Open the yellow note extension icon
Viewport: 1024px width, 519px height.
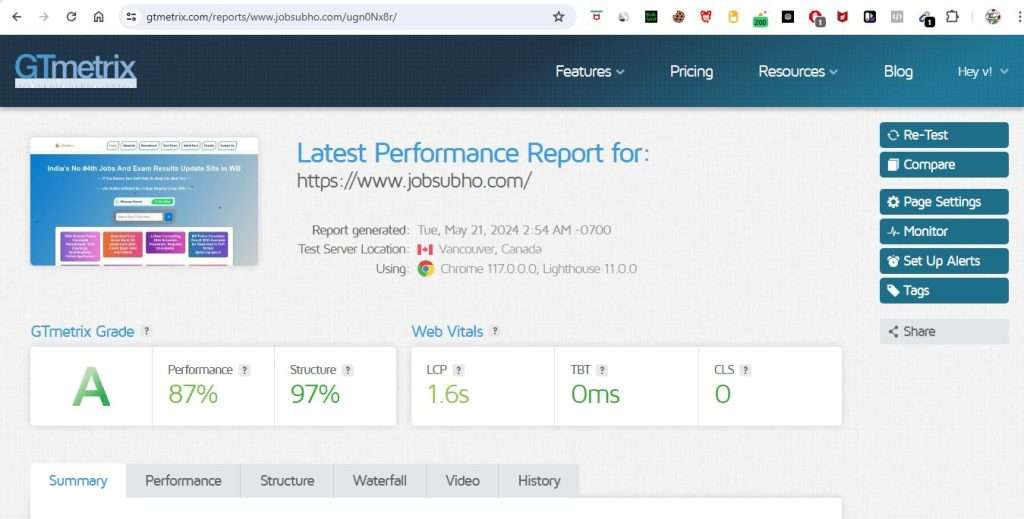[x=733, y=18]
